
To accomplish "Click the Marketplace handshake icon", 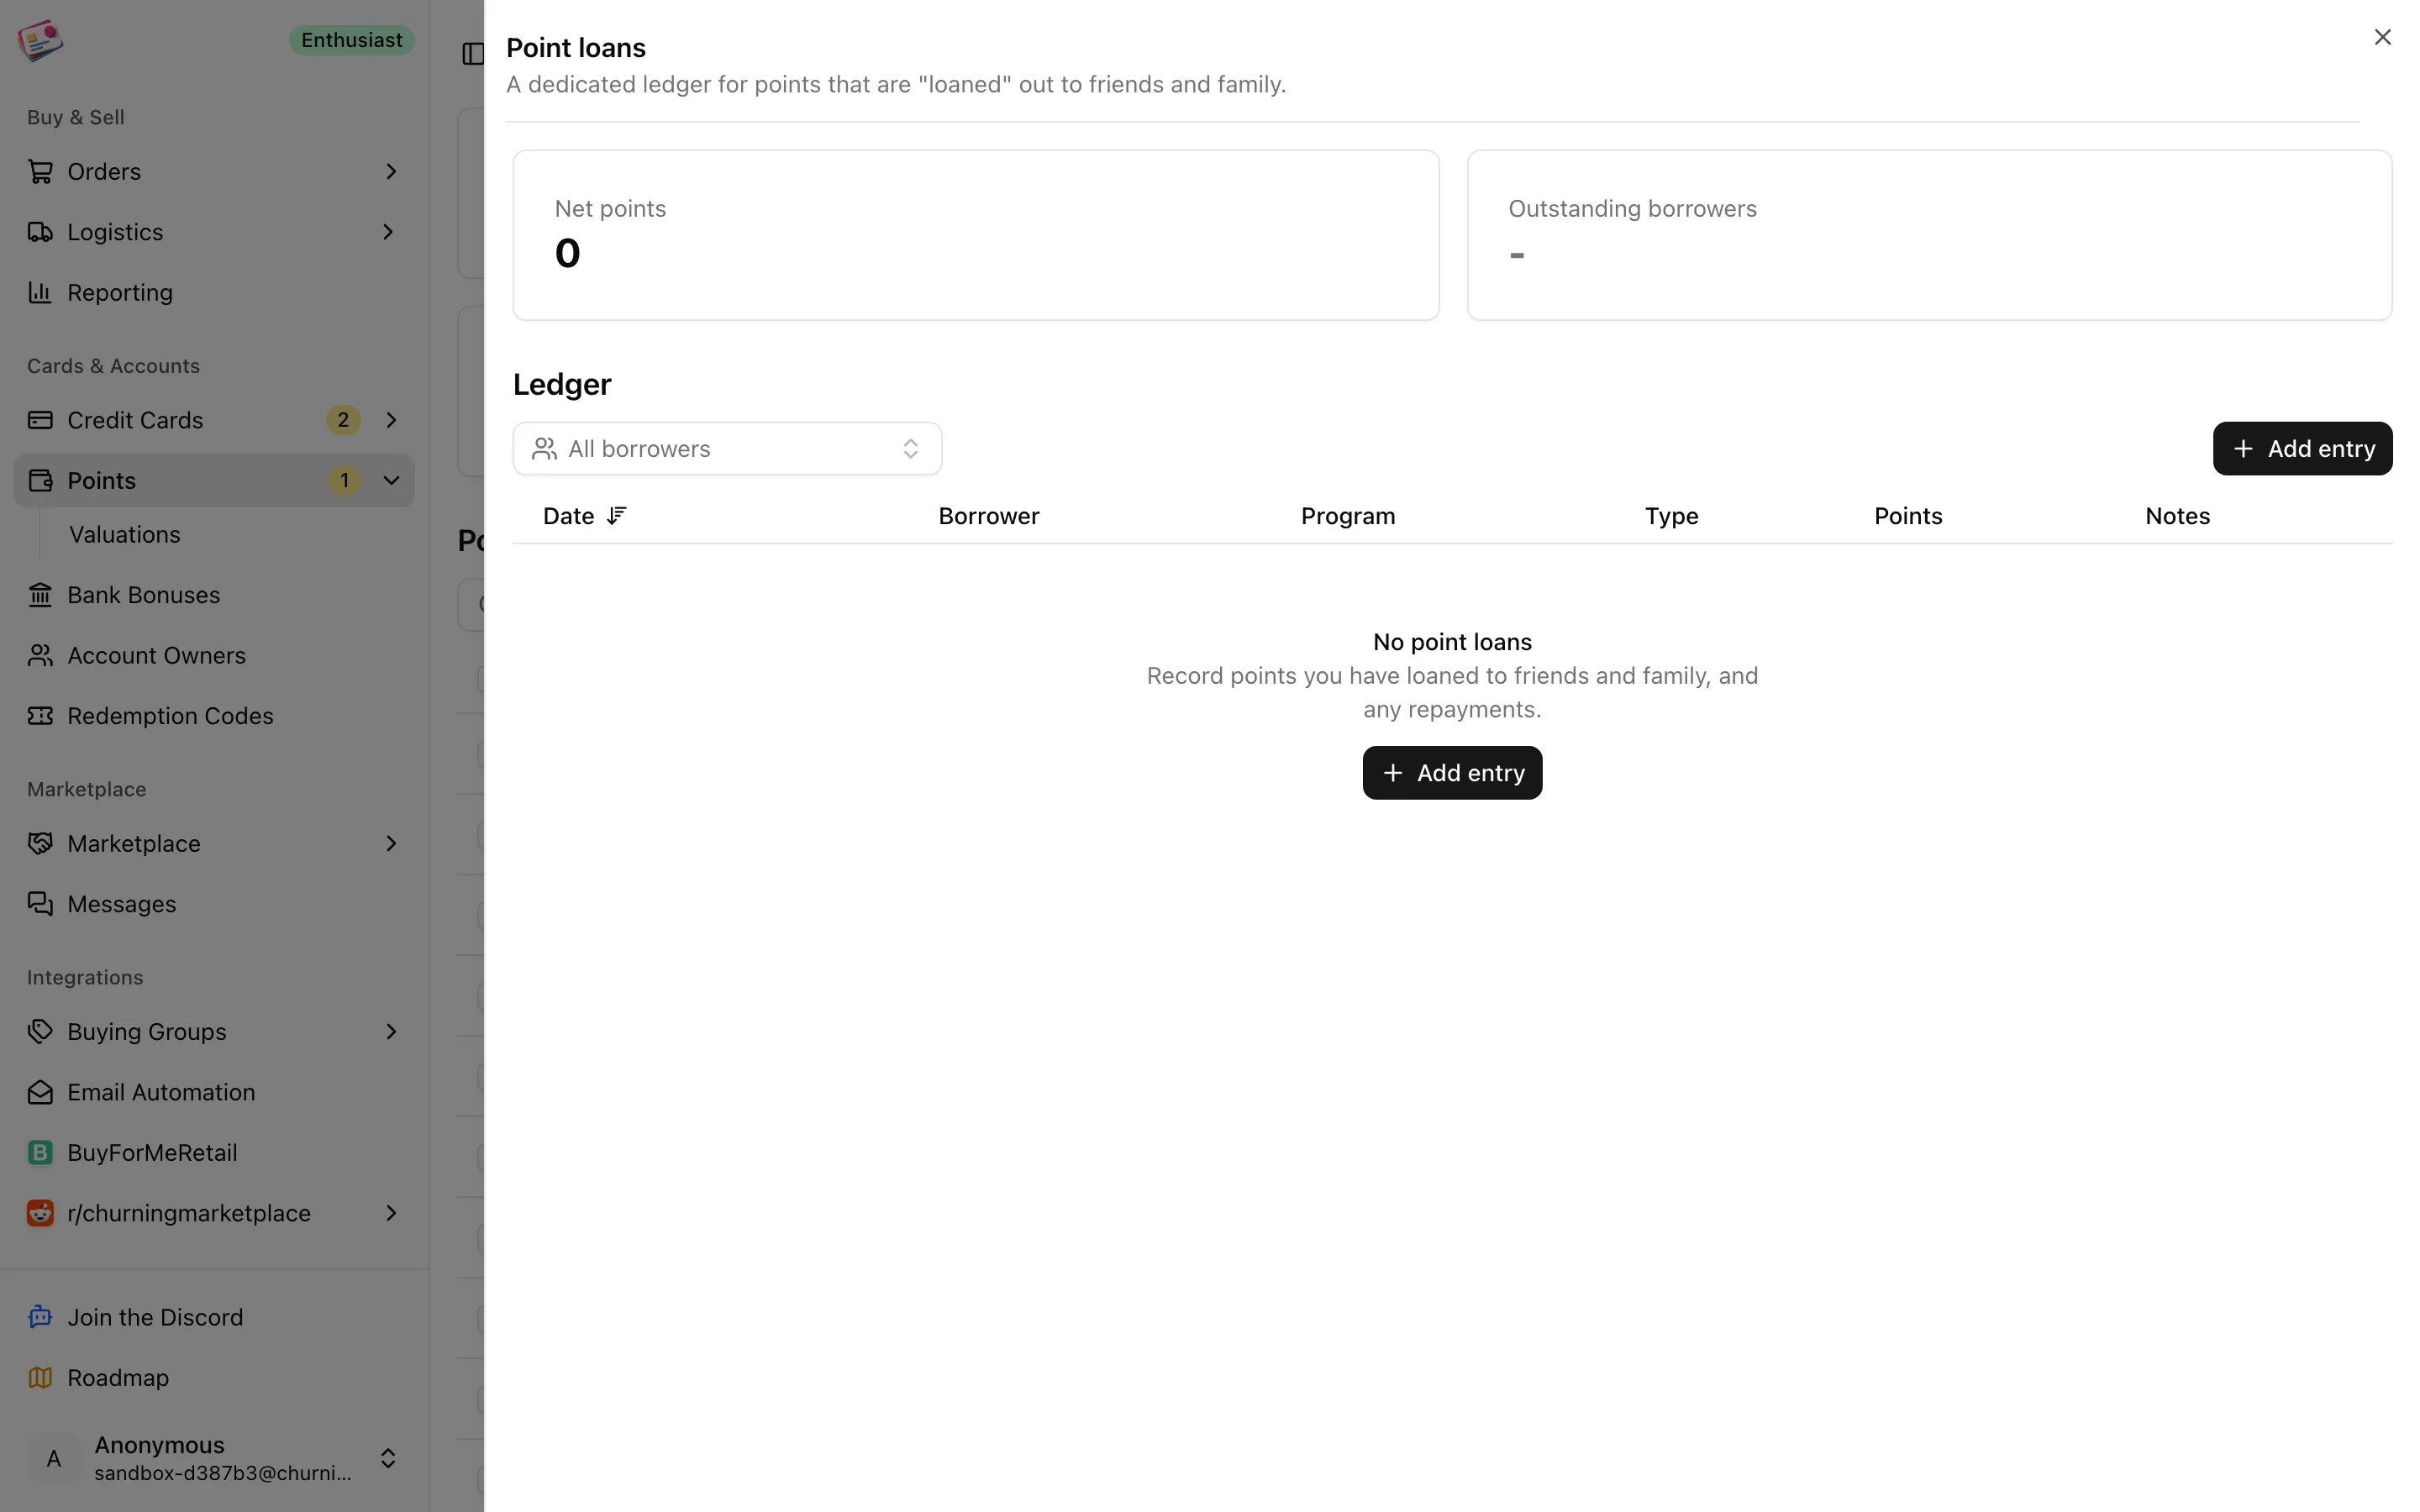I will [x=40, y=843].
